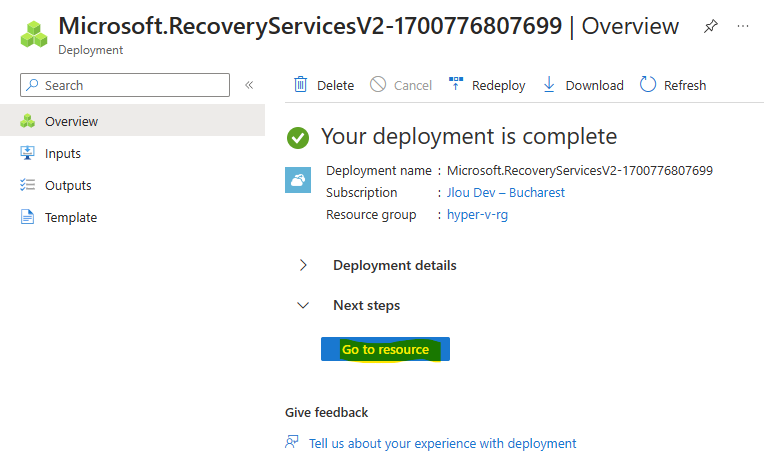Image resolution: width=764 pixels, height=472 pixels.
Task: Click the deployment cubes icon beside the title
Action: tap(34, 34)
